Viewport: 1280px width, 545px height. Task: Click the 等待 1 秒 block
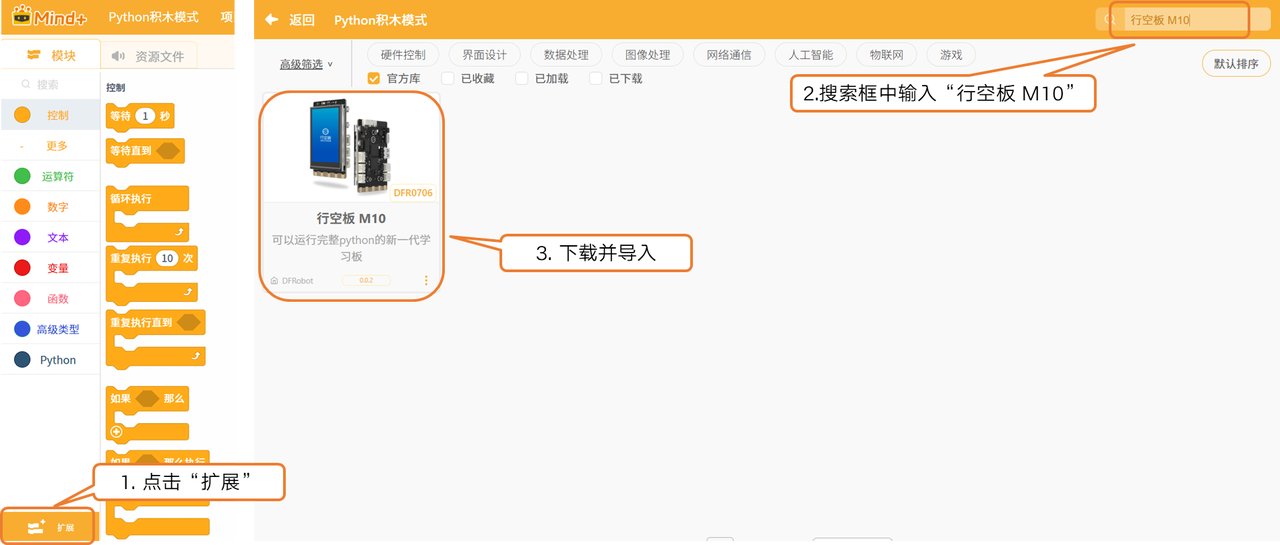[140, 116]
